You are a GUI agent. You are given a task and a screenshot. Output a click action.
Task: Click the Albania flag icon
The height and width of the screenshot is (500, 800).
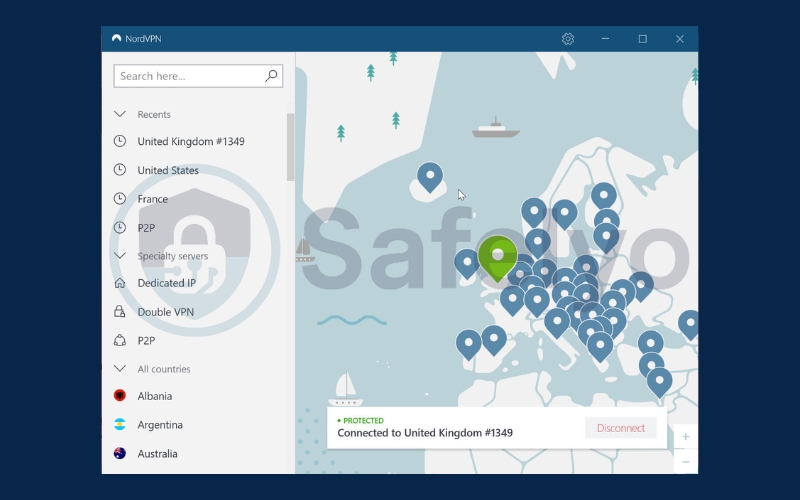[x=120, y=395]
